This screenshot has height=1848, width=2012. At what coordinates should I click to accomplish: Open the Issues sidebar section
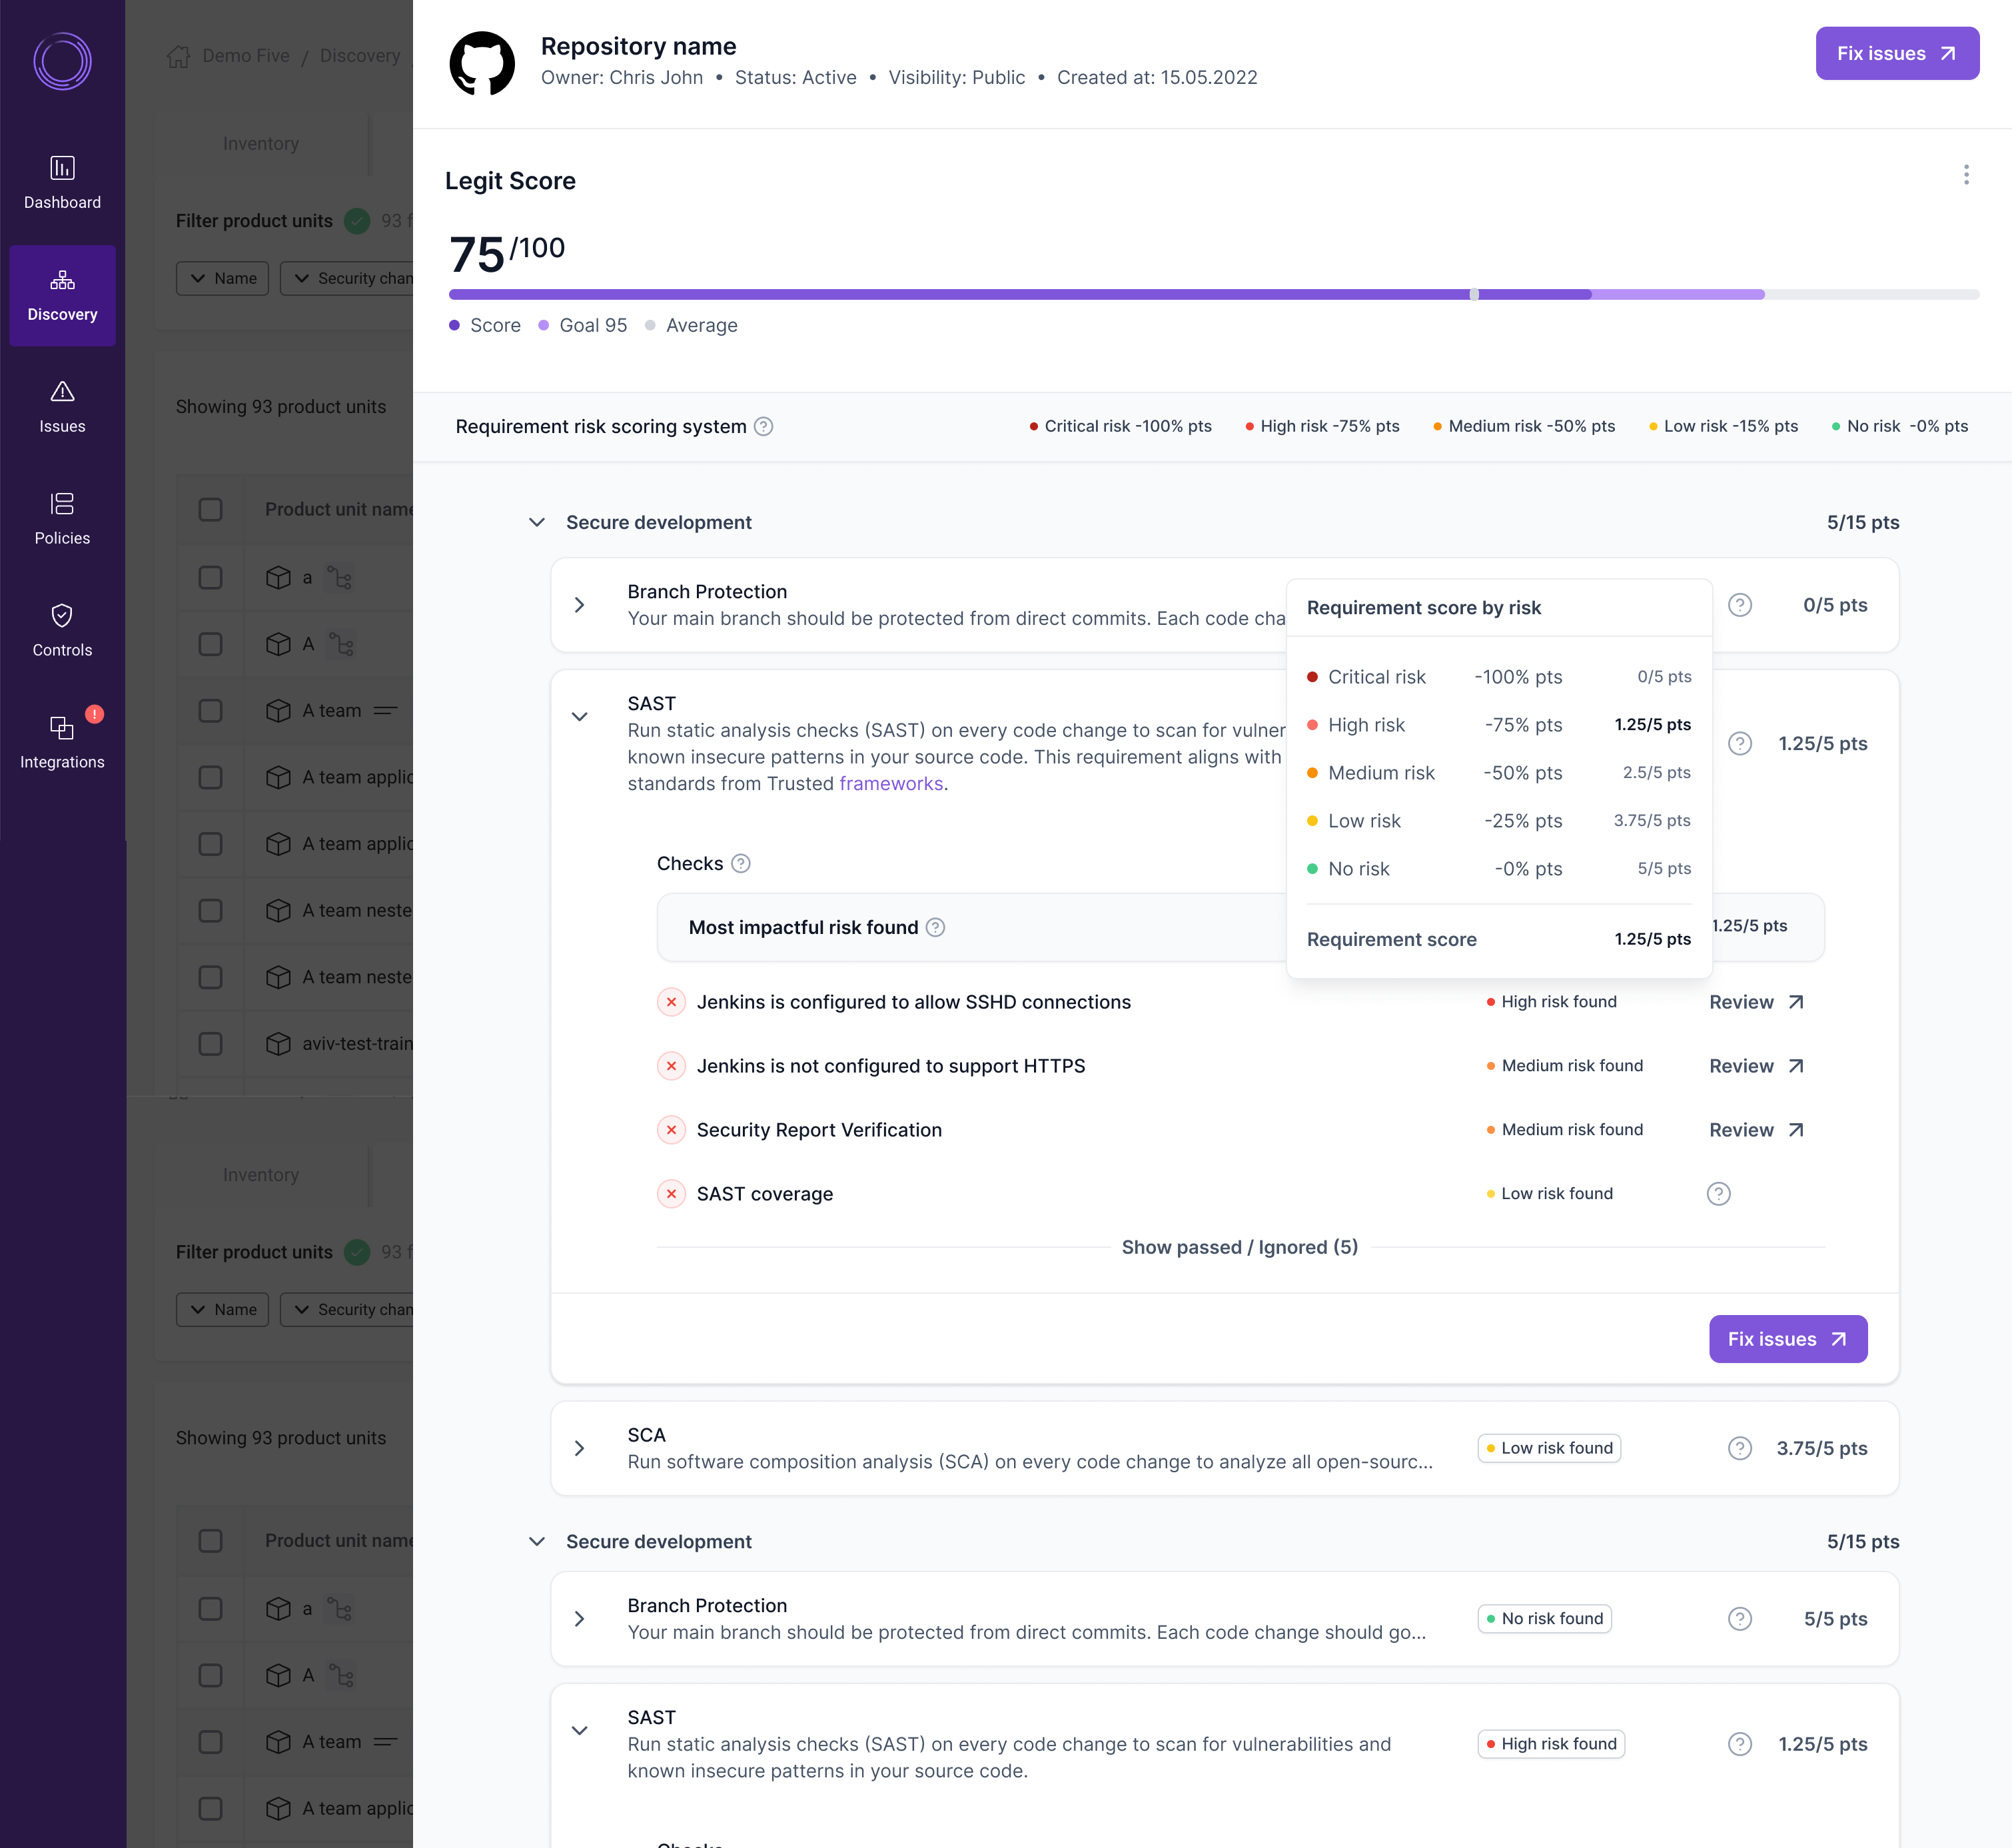pos(62,407)
